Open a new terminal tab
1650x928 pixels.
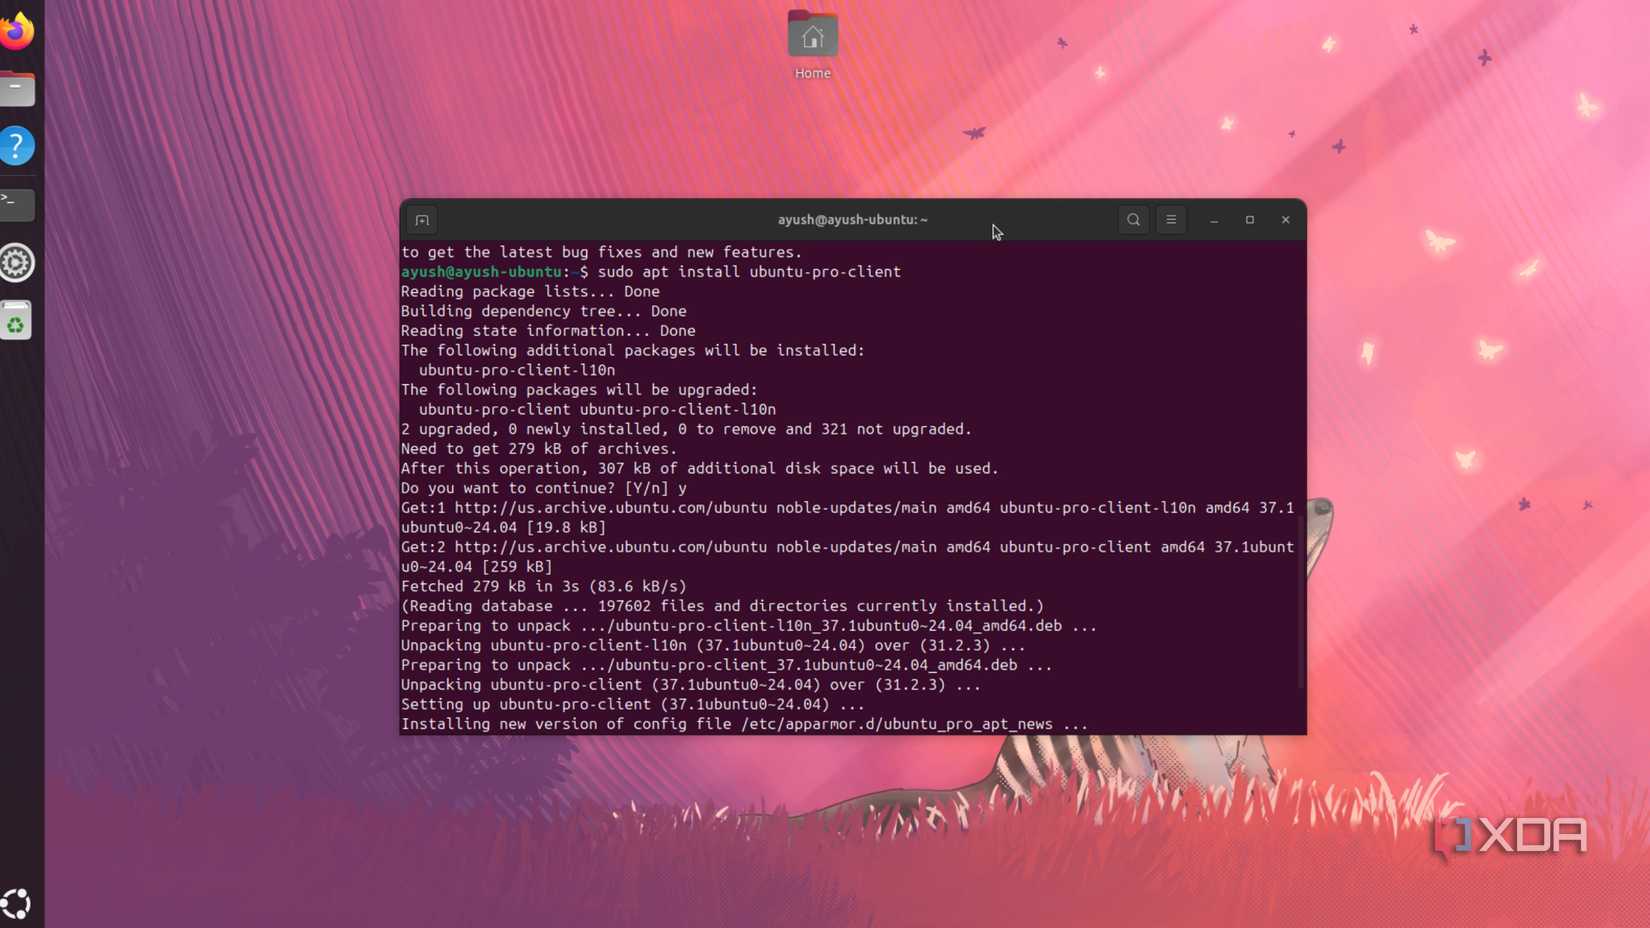pos(421,220)
